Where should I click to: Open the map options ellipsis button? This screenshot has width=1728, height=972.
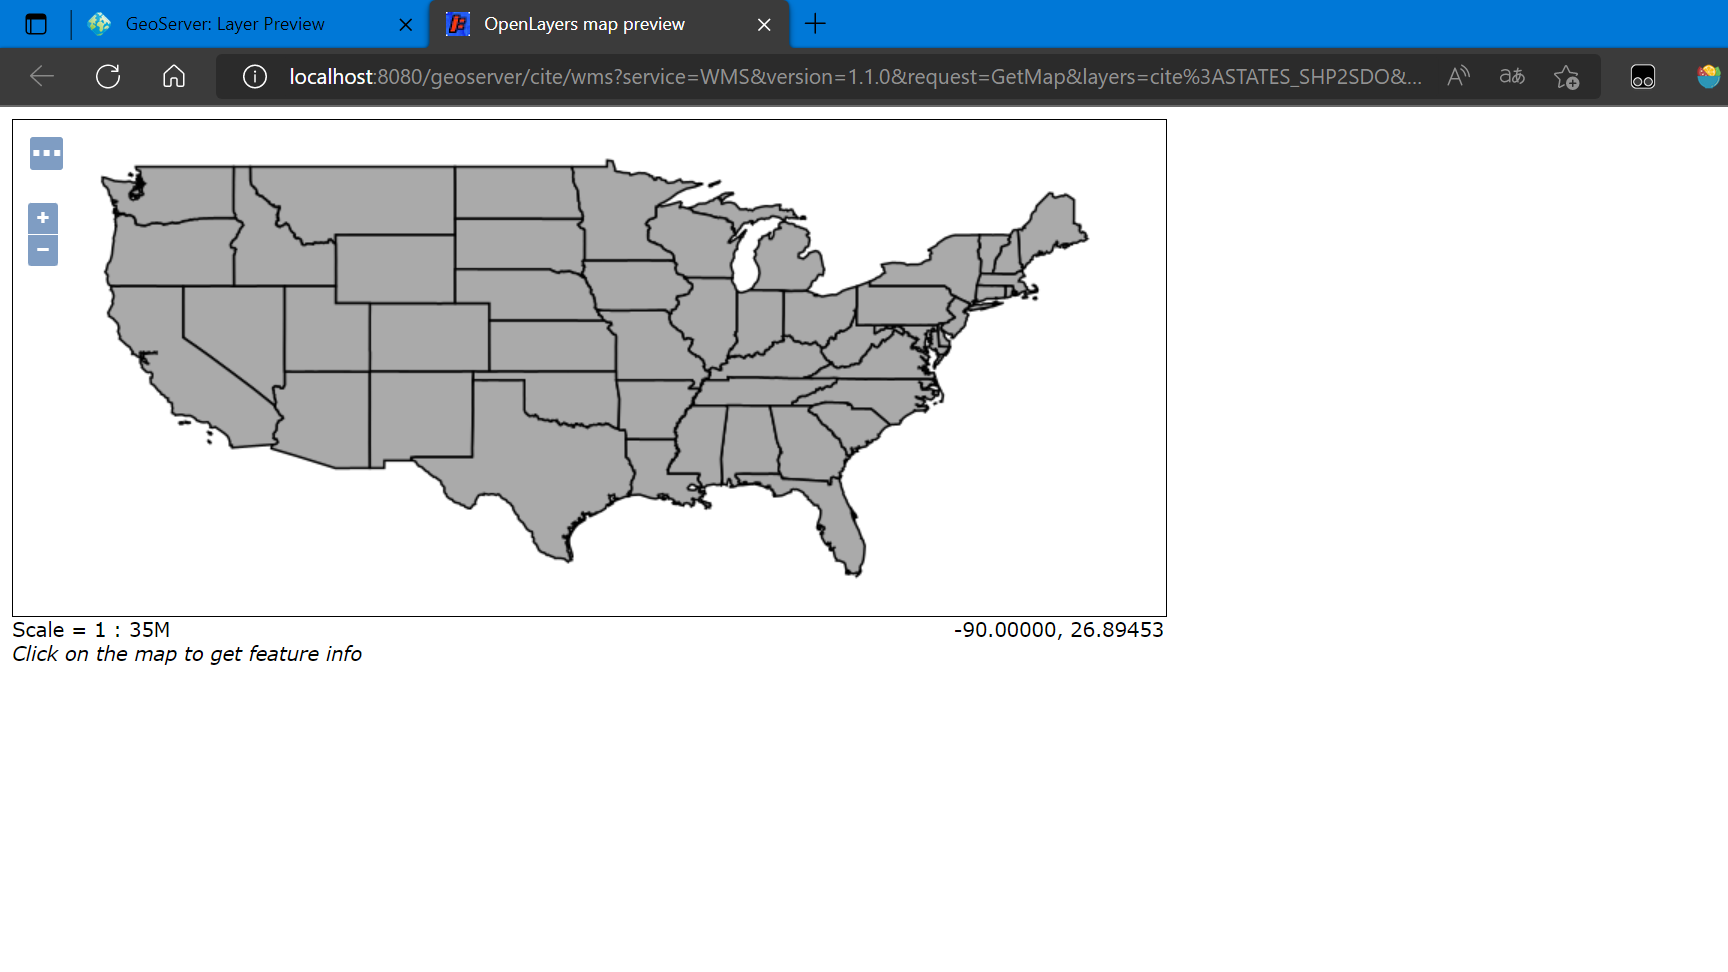(x=46, y=153)
